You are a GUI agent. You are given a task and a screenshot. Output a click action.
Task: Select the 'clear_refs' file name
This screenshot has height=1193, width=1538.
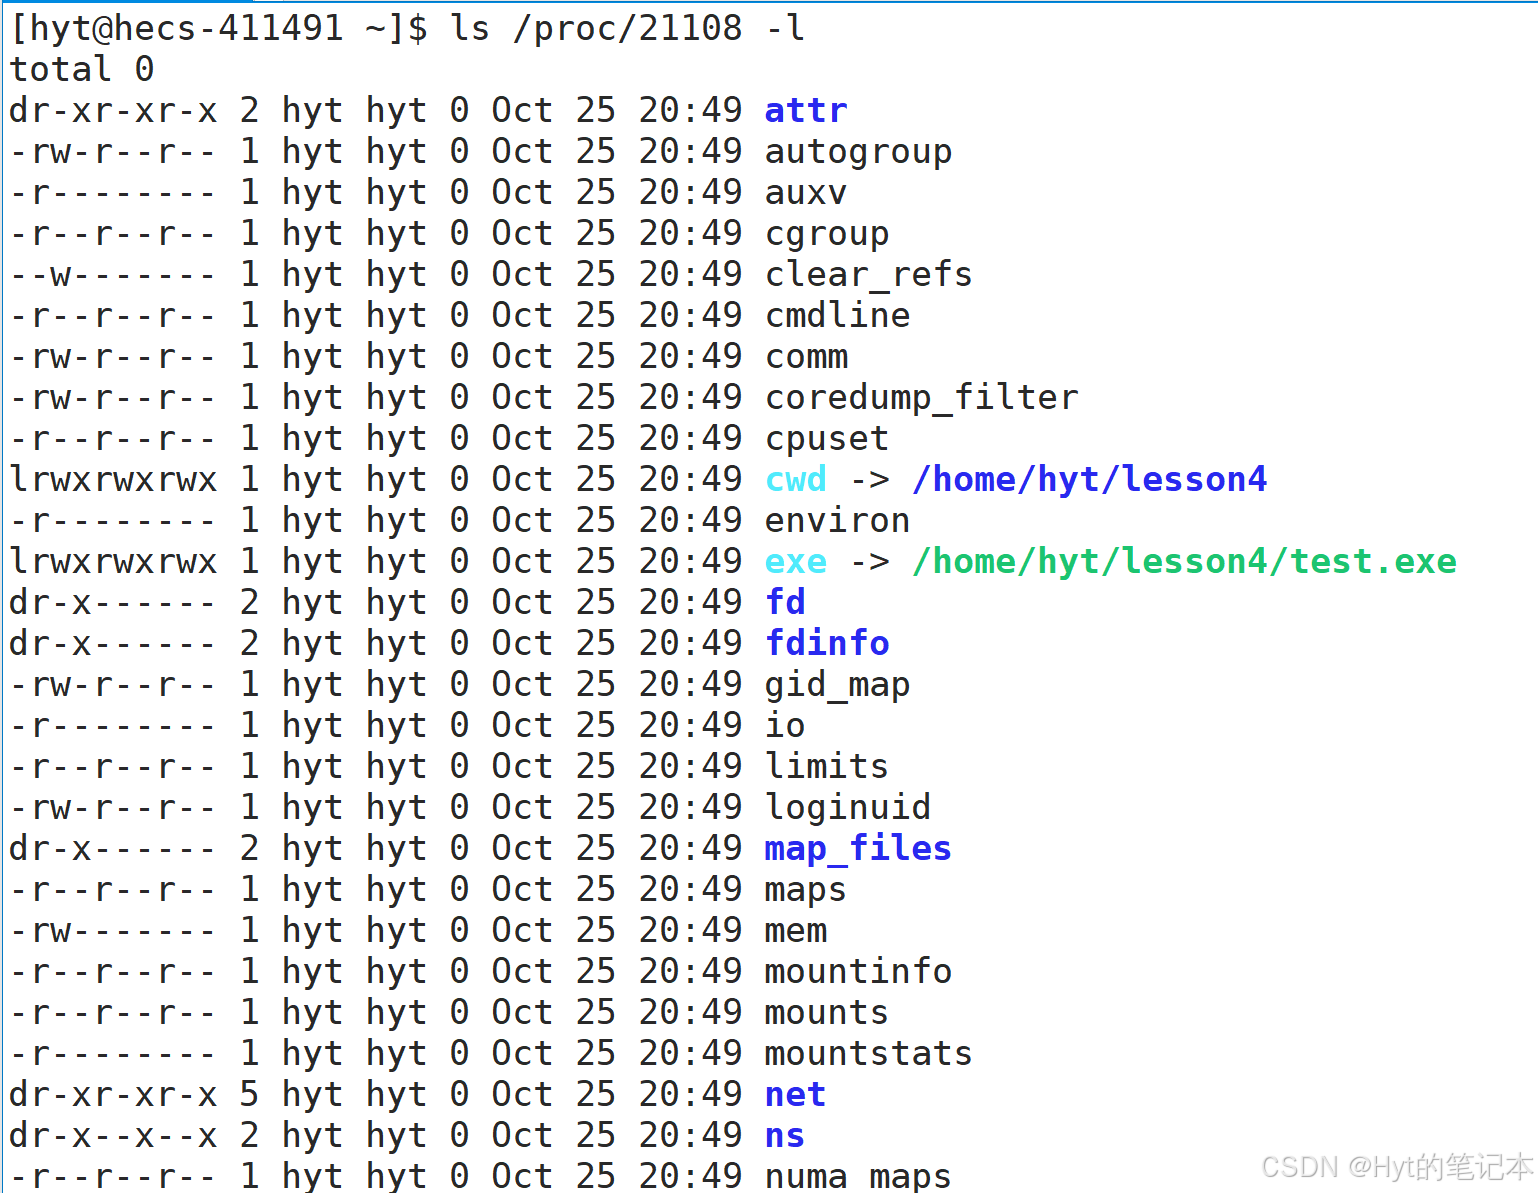tap(869, 274)
